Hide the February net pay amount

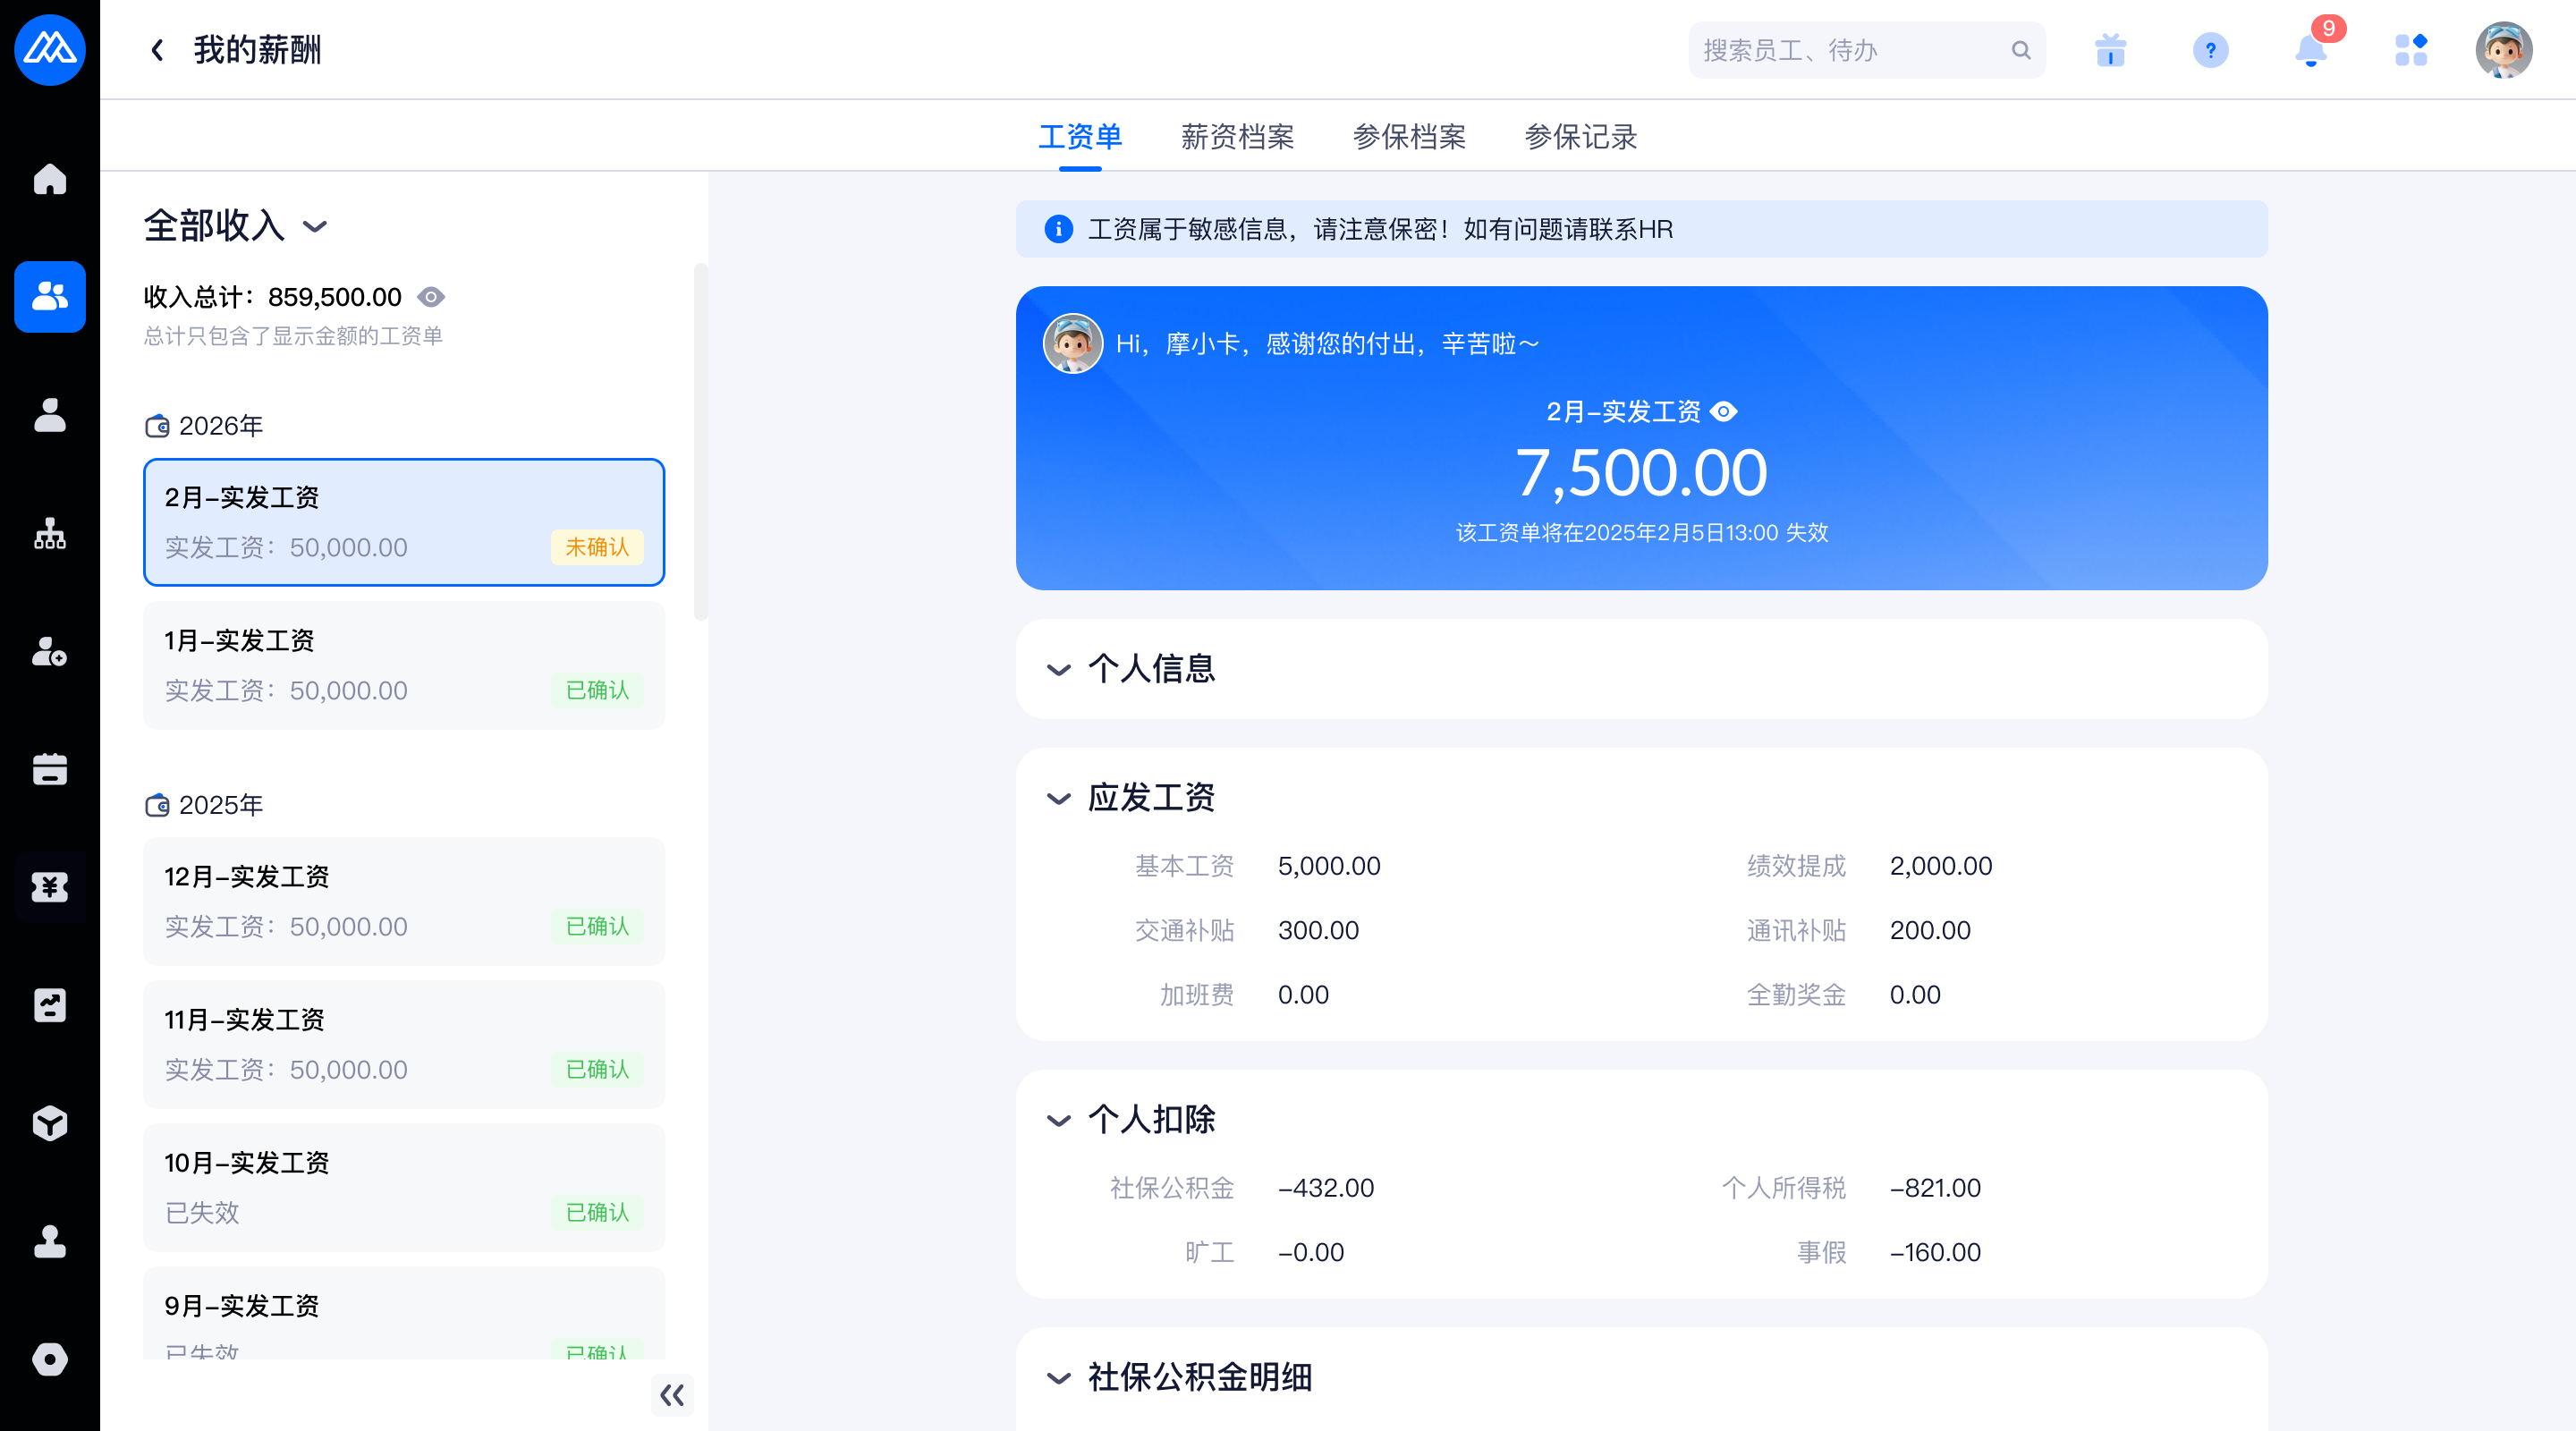click(1724, 412)
